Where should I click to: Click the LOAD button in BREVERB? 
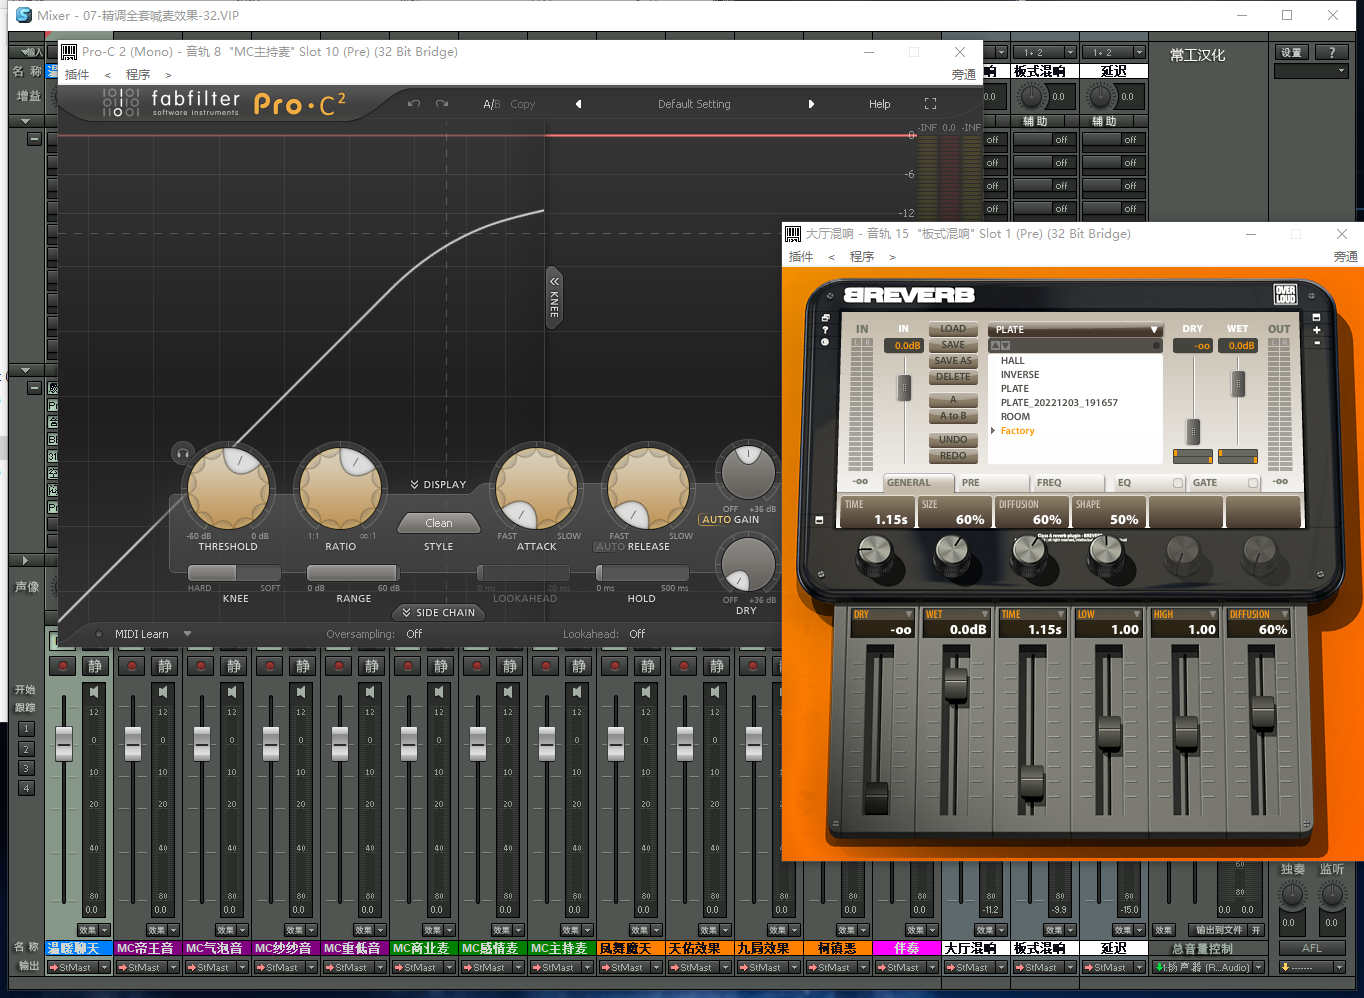953,329
